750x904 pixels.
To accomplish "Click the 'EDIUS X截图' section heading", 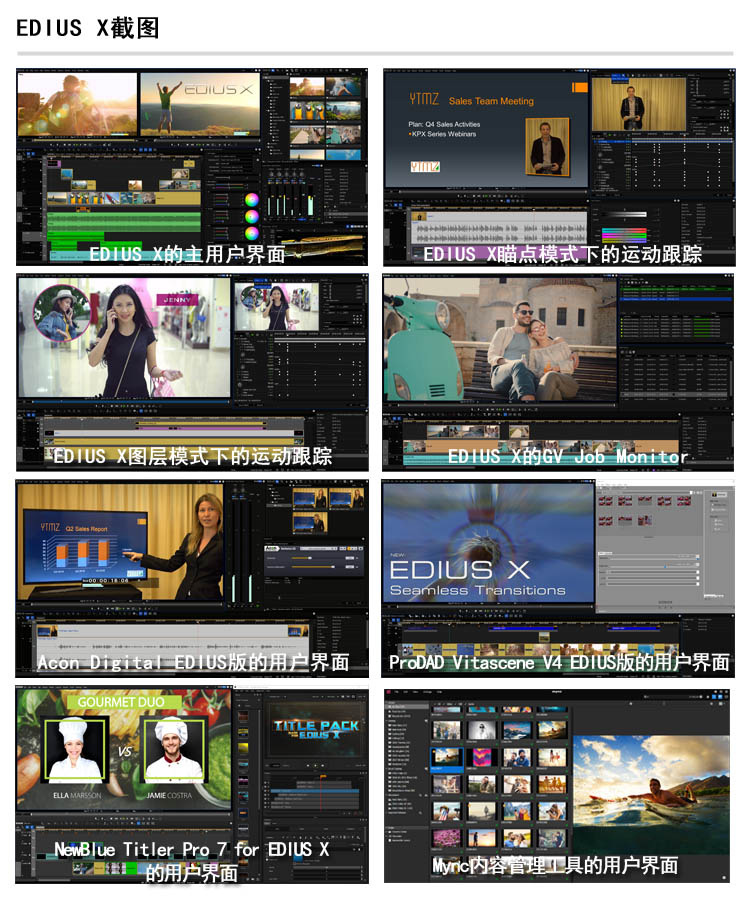I will coord(88,28).
